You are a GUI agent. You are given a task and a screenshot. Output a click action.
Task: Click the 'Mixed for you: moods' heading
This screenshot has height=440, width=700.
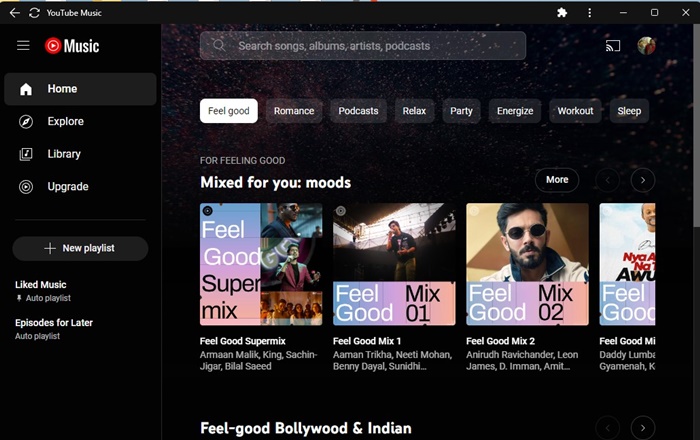point(275,183)
